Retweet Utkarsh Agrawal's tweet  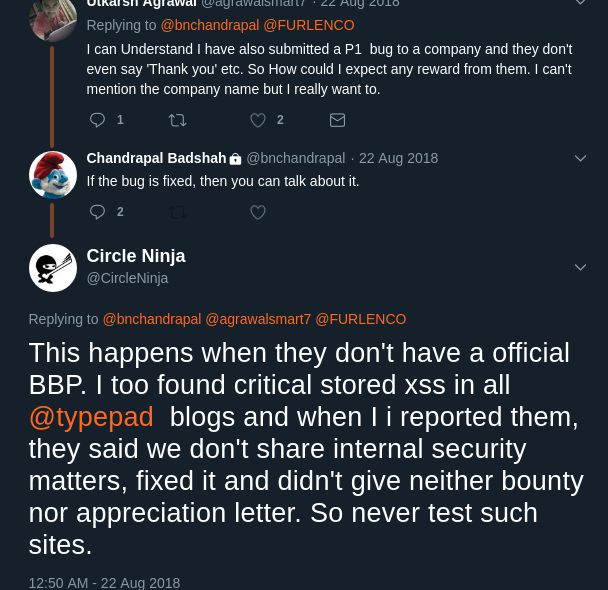coord(178,120)
